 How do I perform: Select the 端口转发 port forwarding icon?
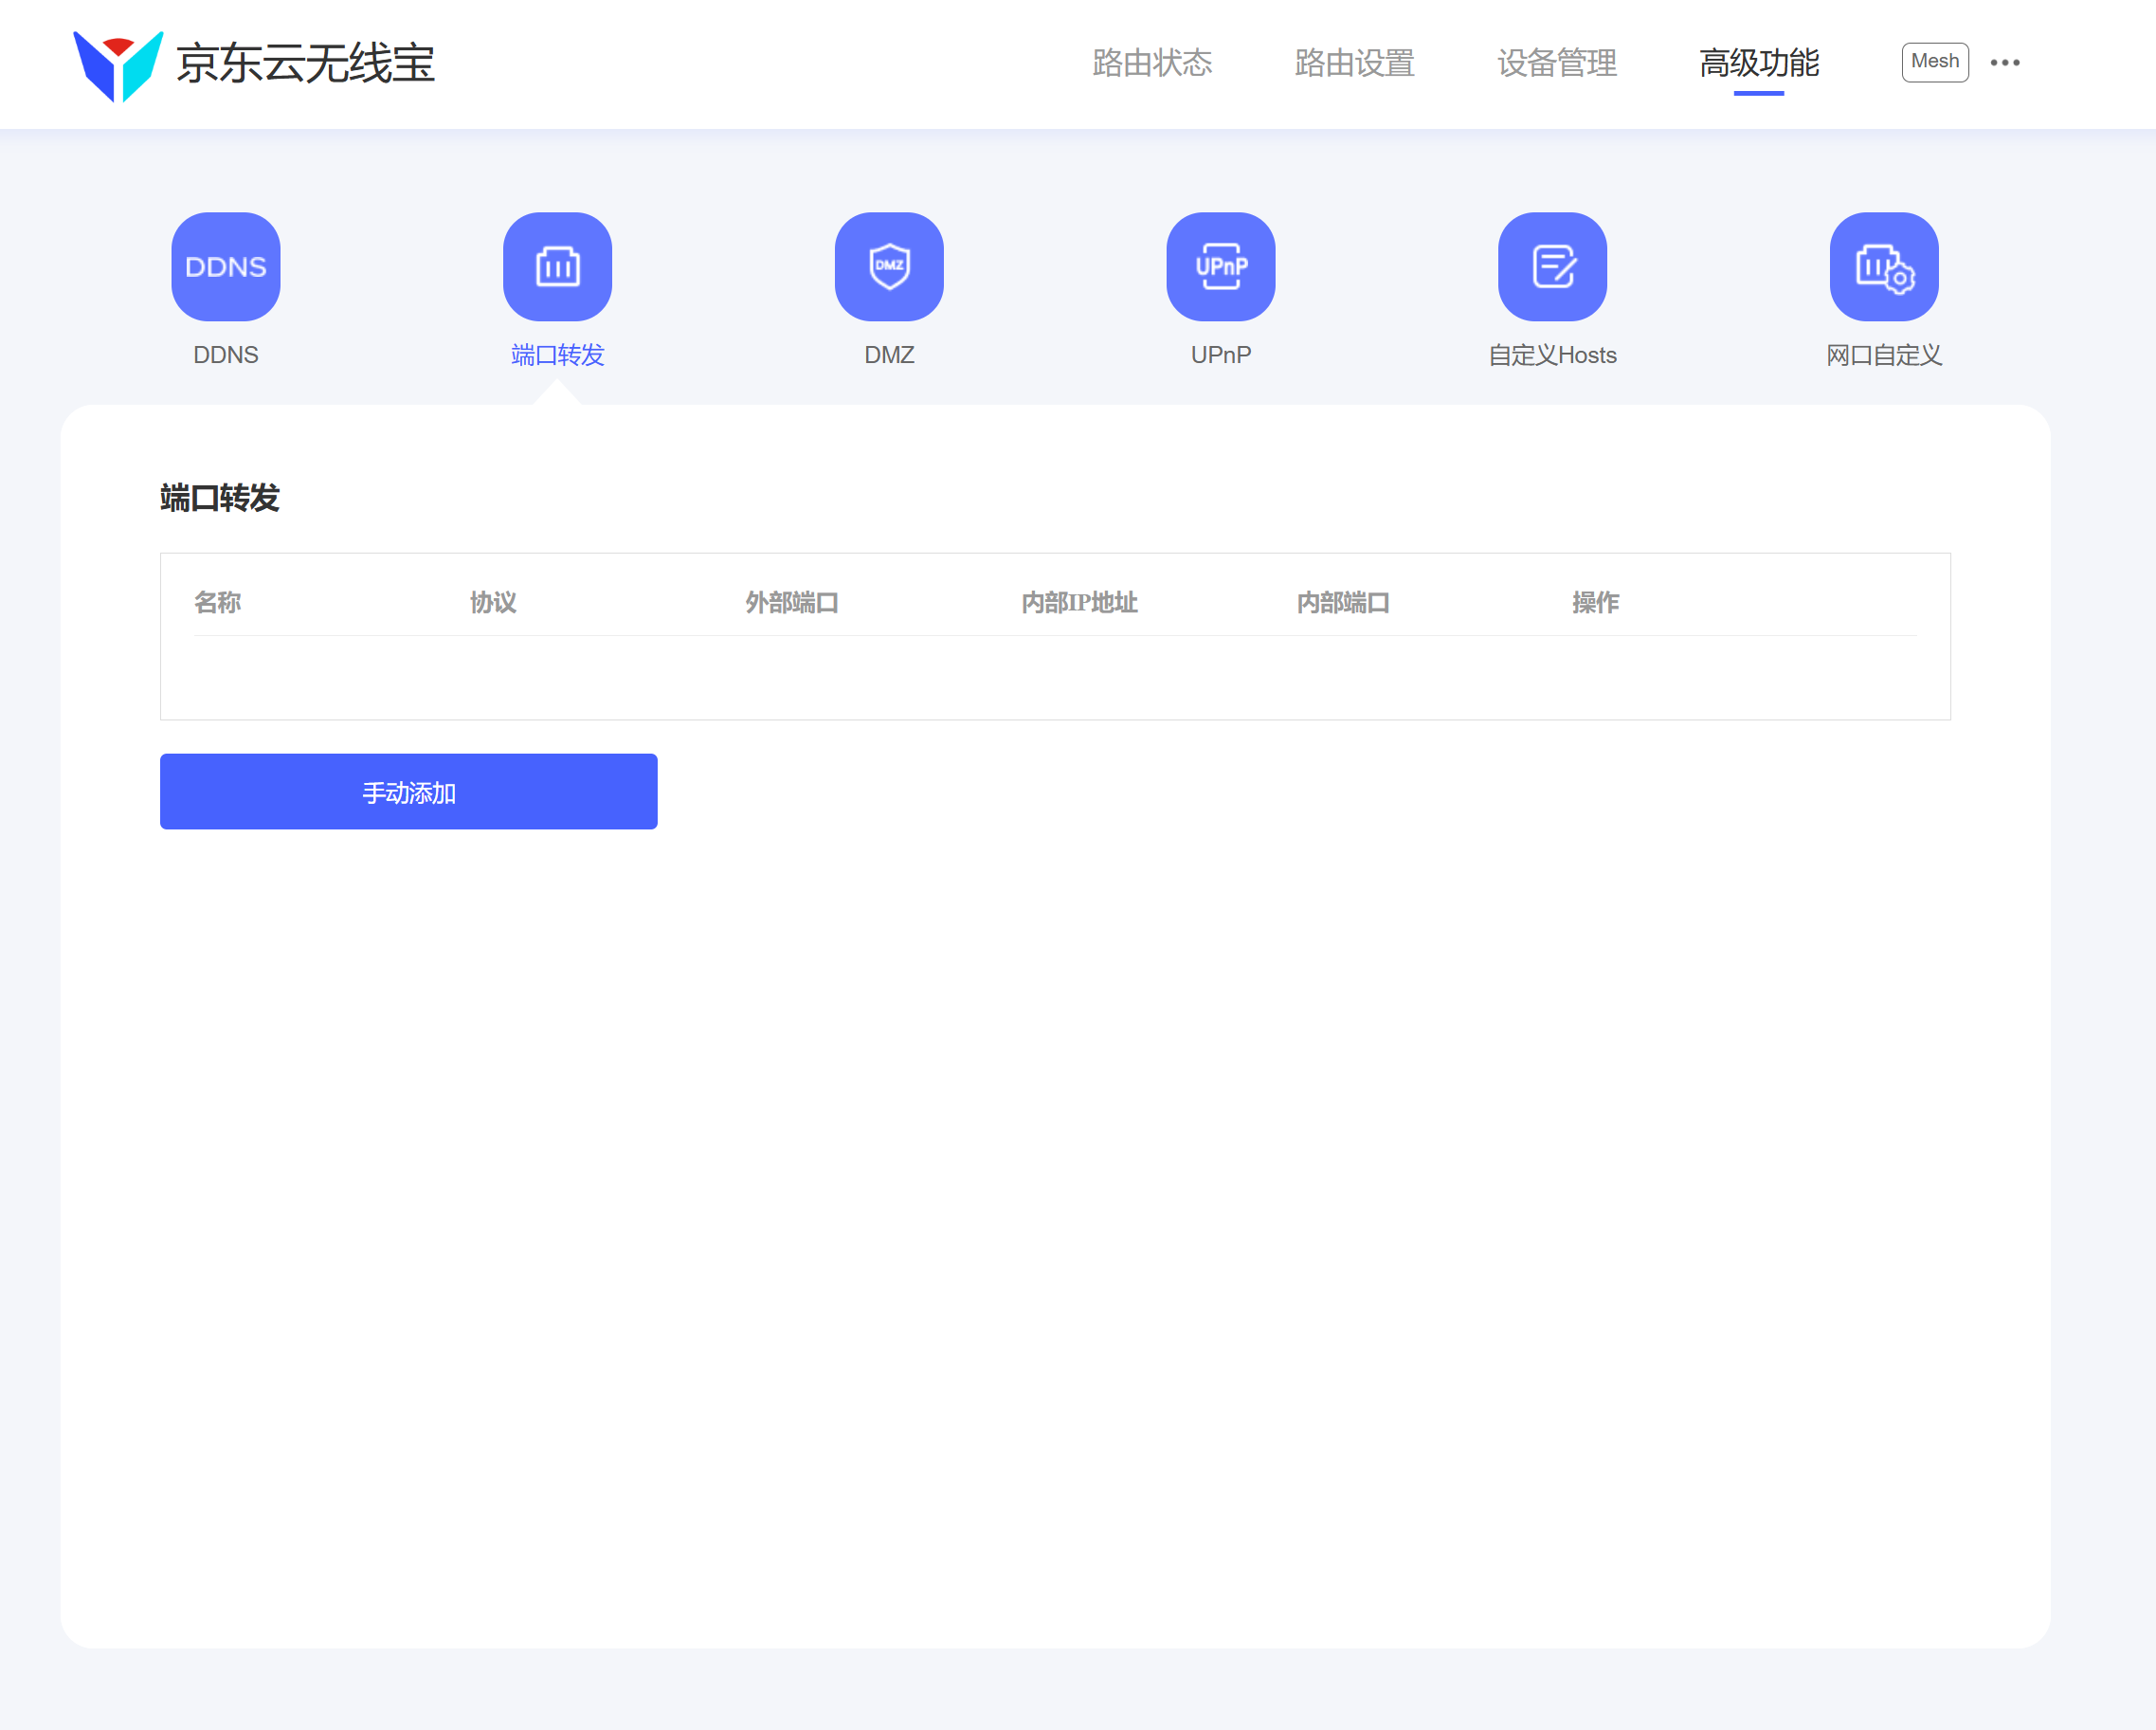click(x=557, y=266)
